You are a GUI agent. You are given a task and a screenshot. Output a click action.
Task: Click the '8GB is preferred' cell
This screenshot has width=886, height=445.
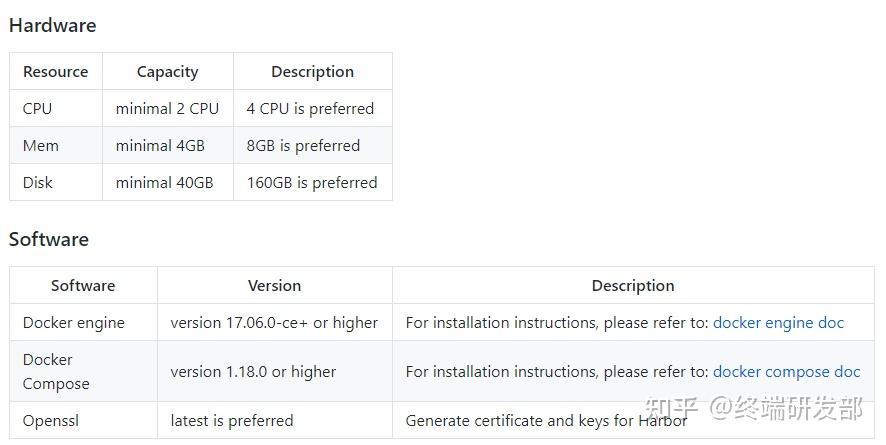(303, 146)
